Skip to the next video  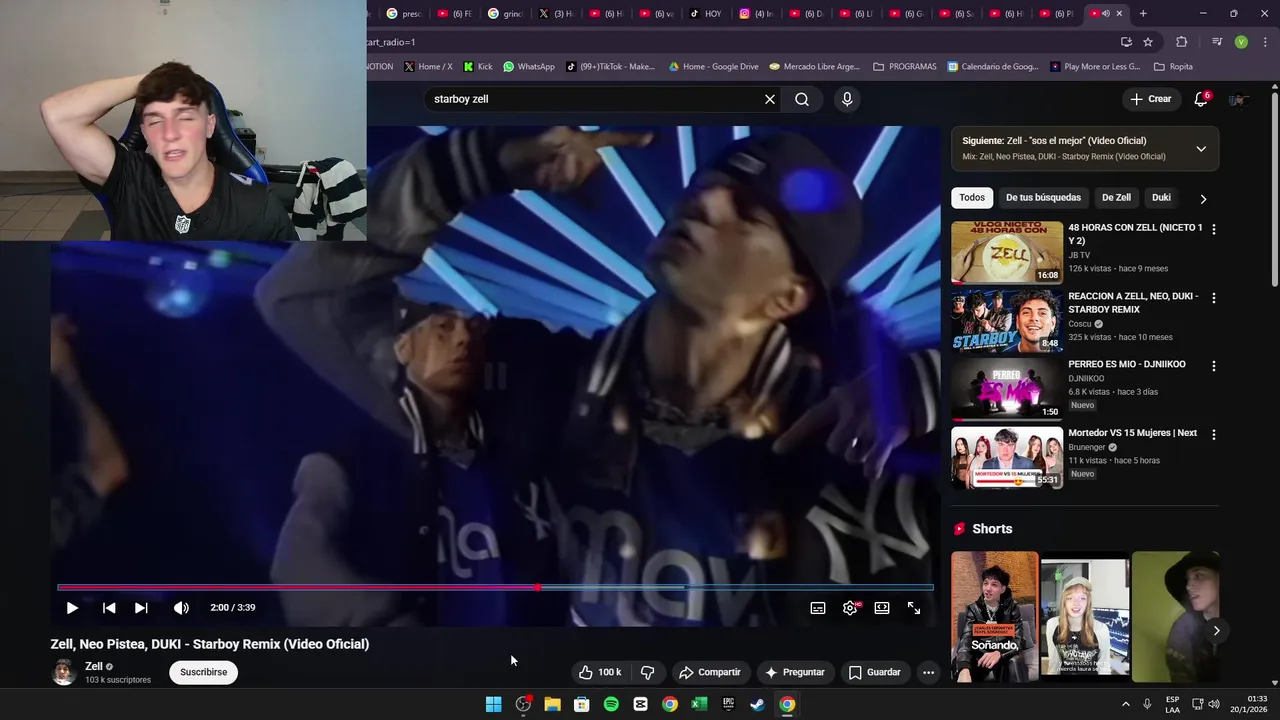coord(141,608)
